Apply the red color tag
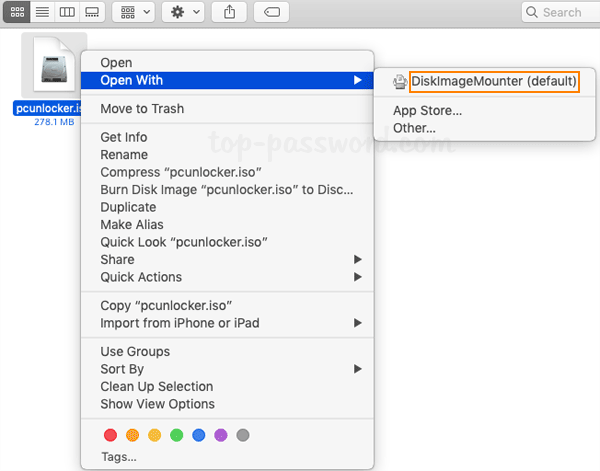The width and height of the screenshot is (600, 471). coord(110,435)
